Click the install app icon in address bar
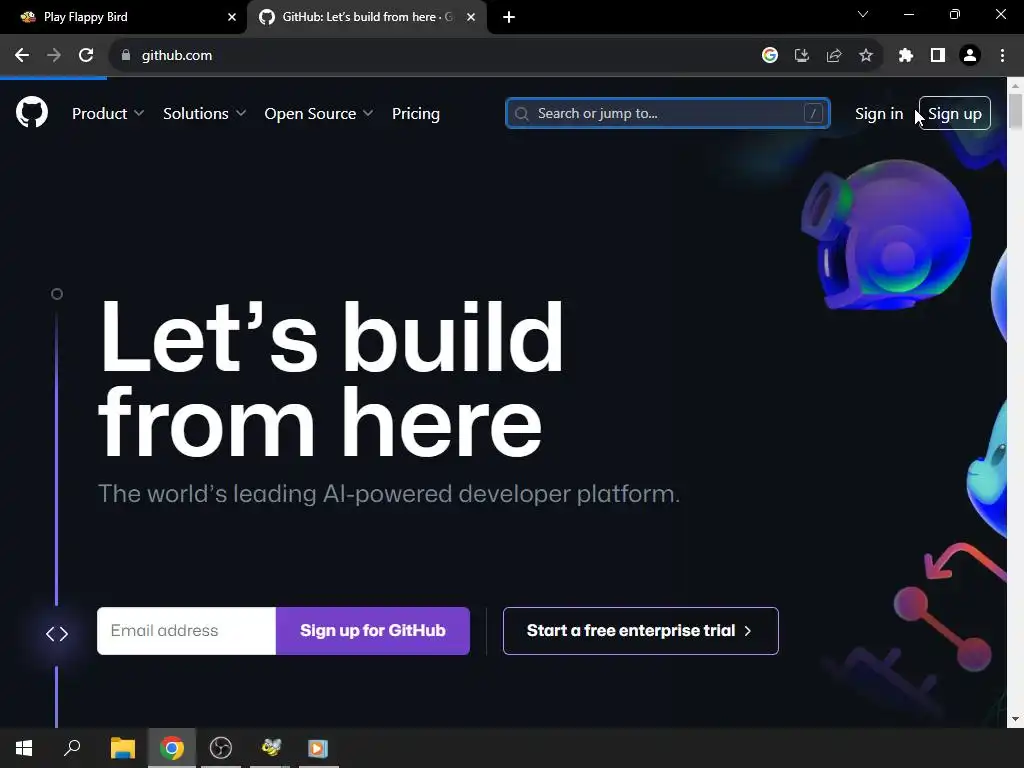Viewport: 1024px width, 768px height. coord(802,56)
